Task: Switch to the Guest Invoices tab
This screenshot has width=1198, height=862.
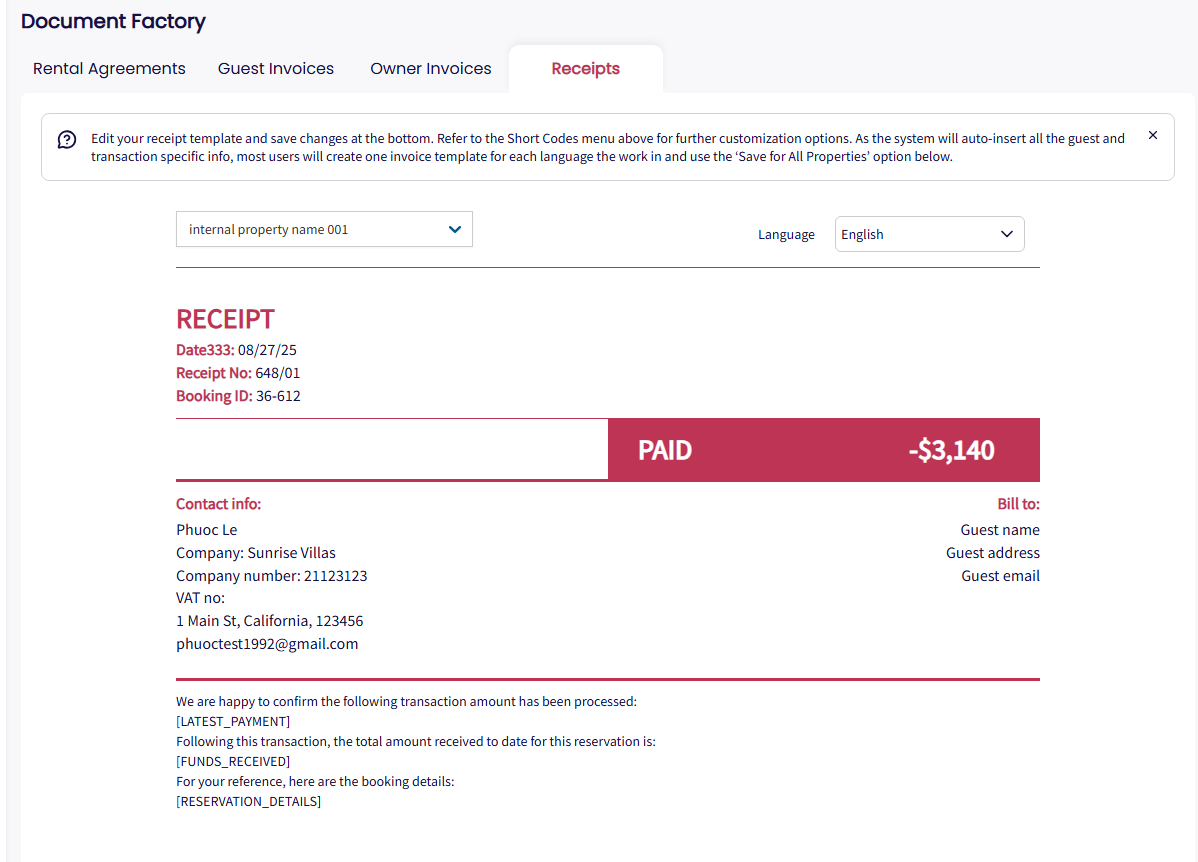Action: point(276,69)
